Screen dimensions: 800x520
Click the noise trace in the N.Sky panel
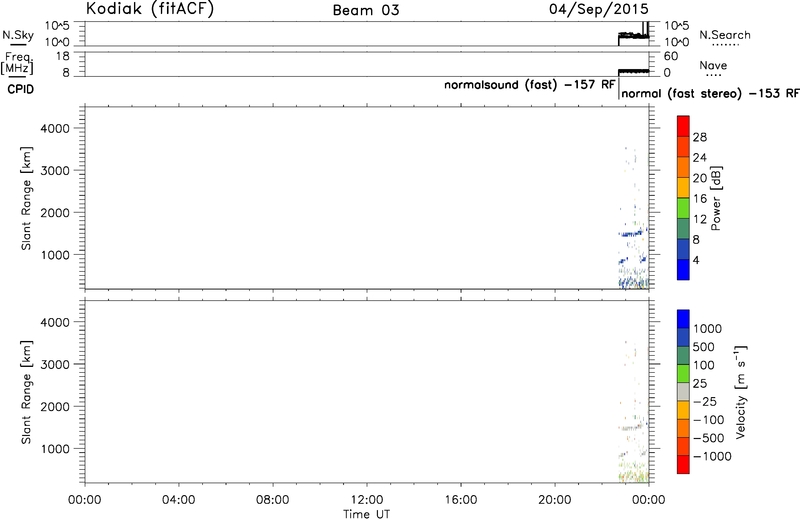pyautogui.click(x=633, y=36)
